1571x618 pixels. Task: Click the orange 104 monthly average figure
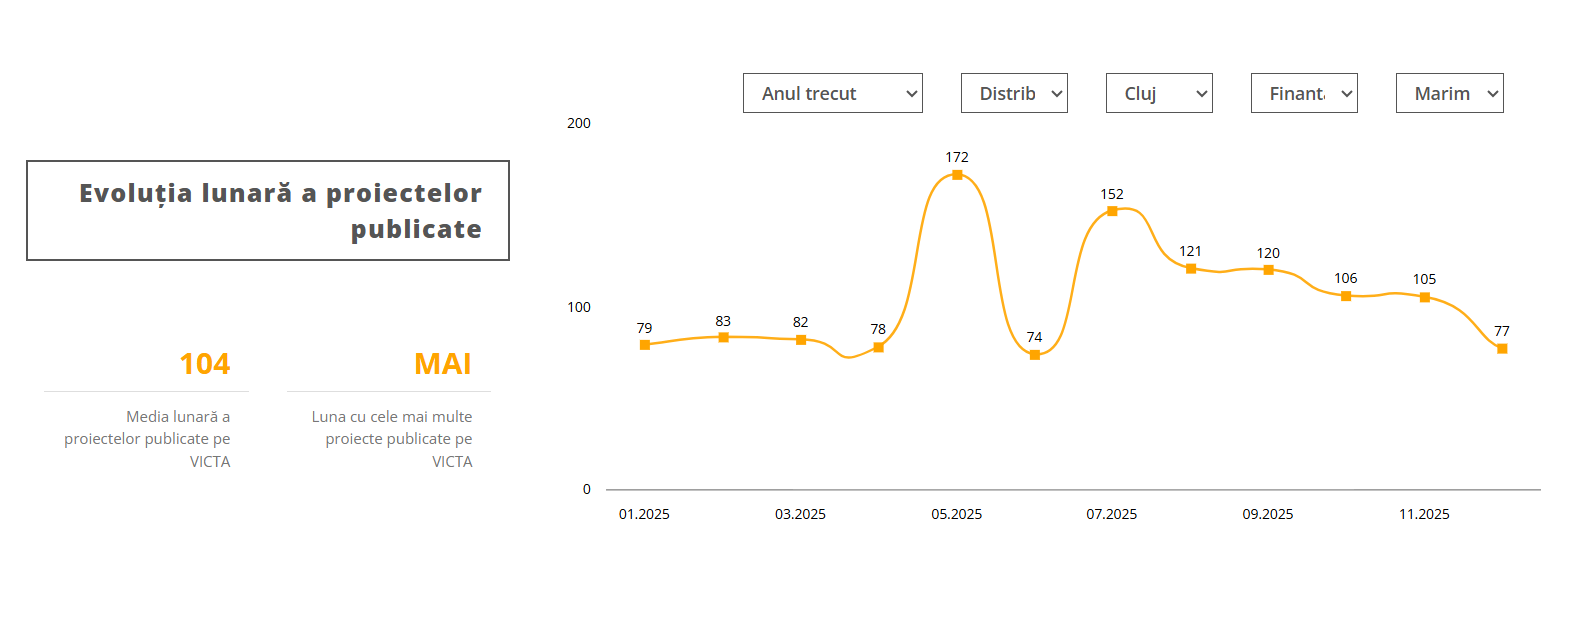[204, 364]
